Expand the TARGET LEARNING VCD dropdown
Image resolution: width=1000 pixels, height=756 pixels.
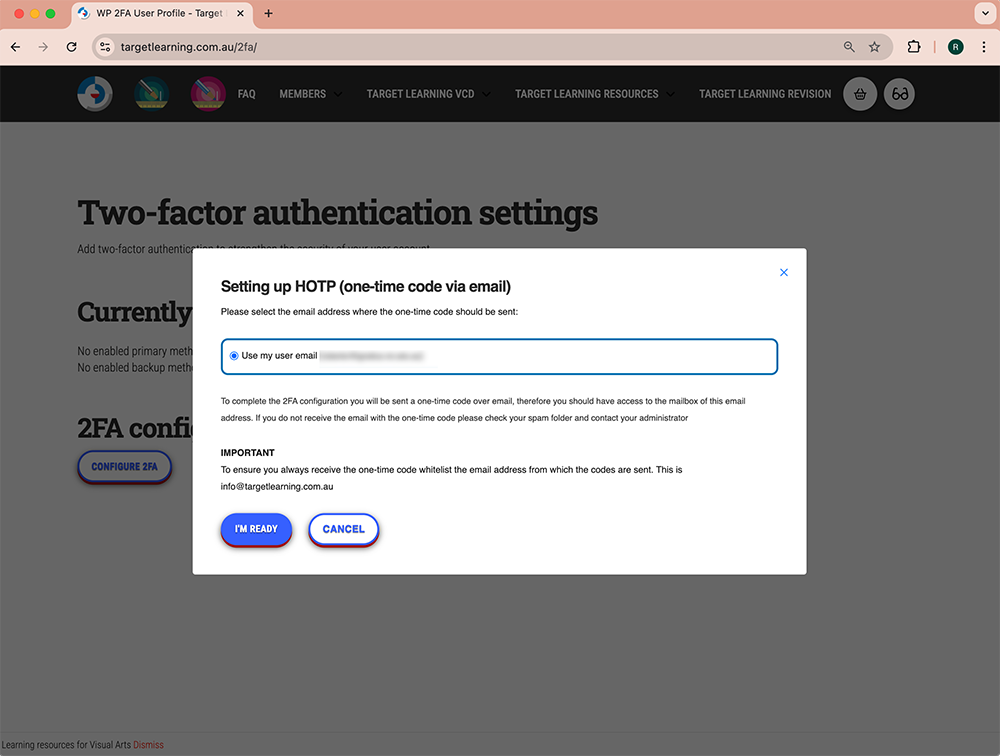click(428, 94)
